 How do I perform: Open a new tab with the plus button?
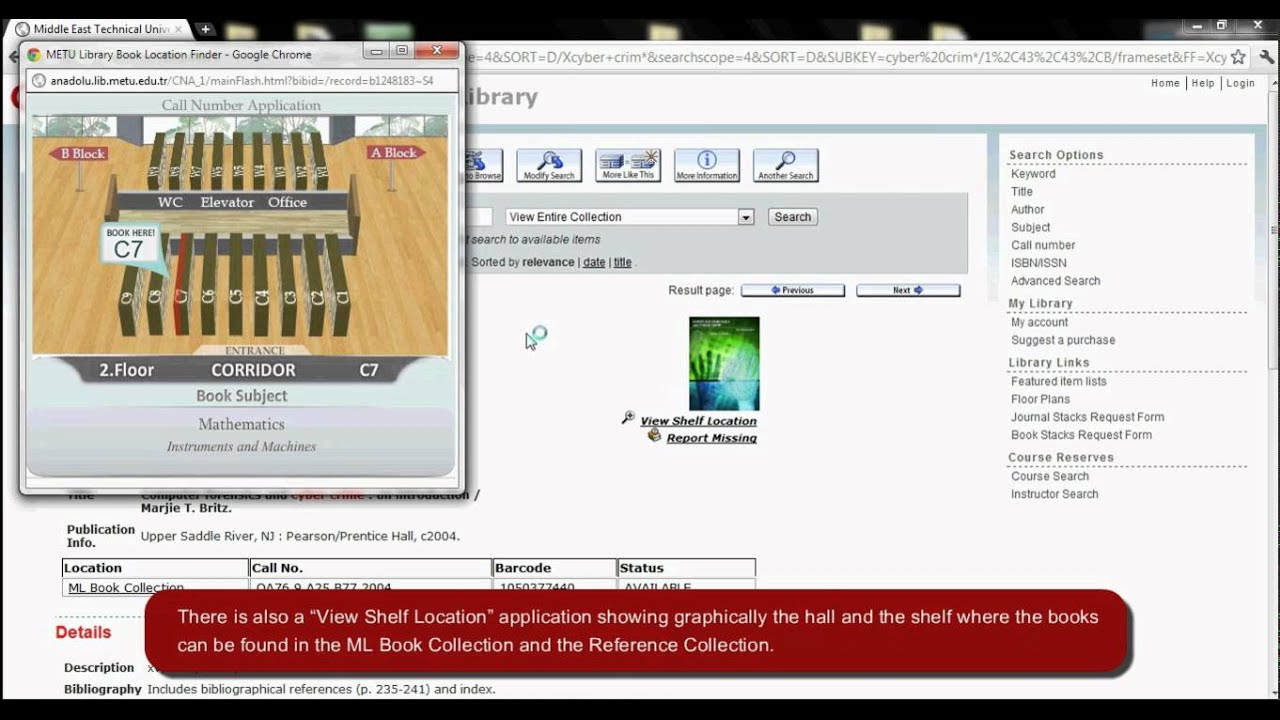click(205, 29)
